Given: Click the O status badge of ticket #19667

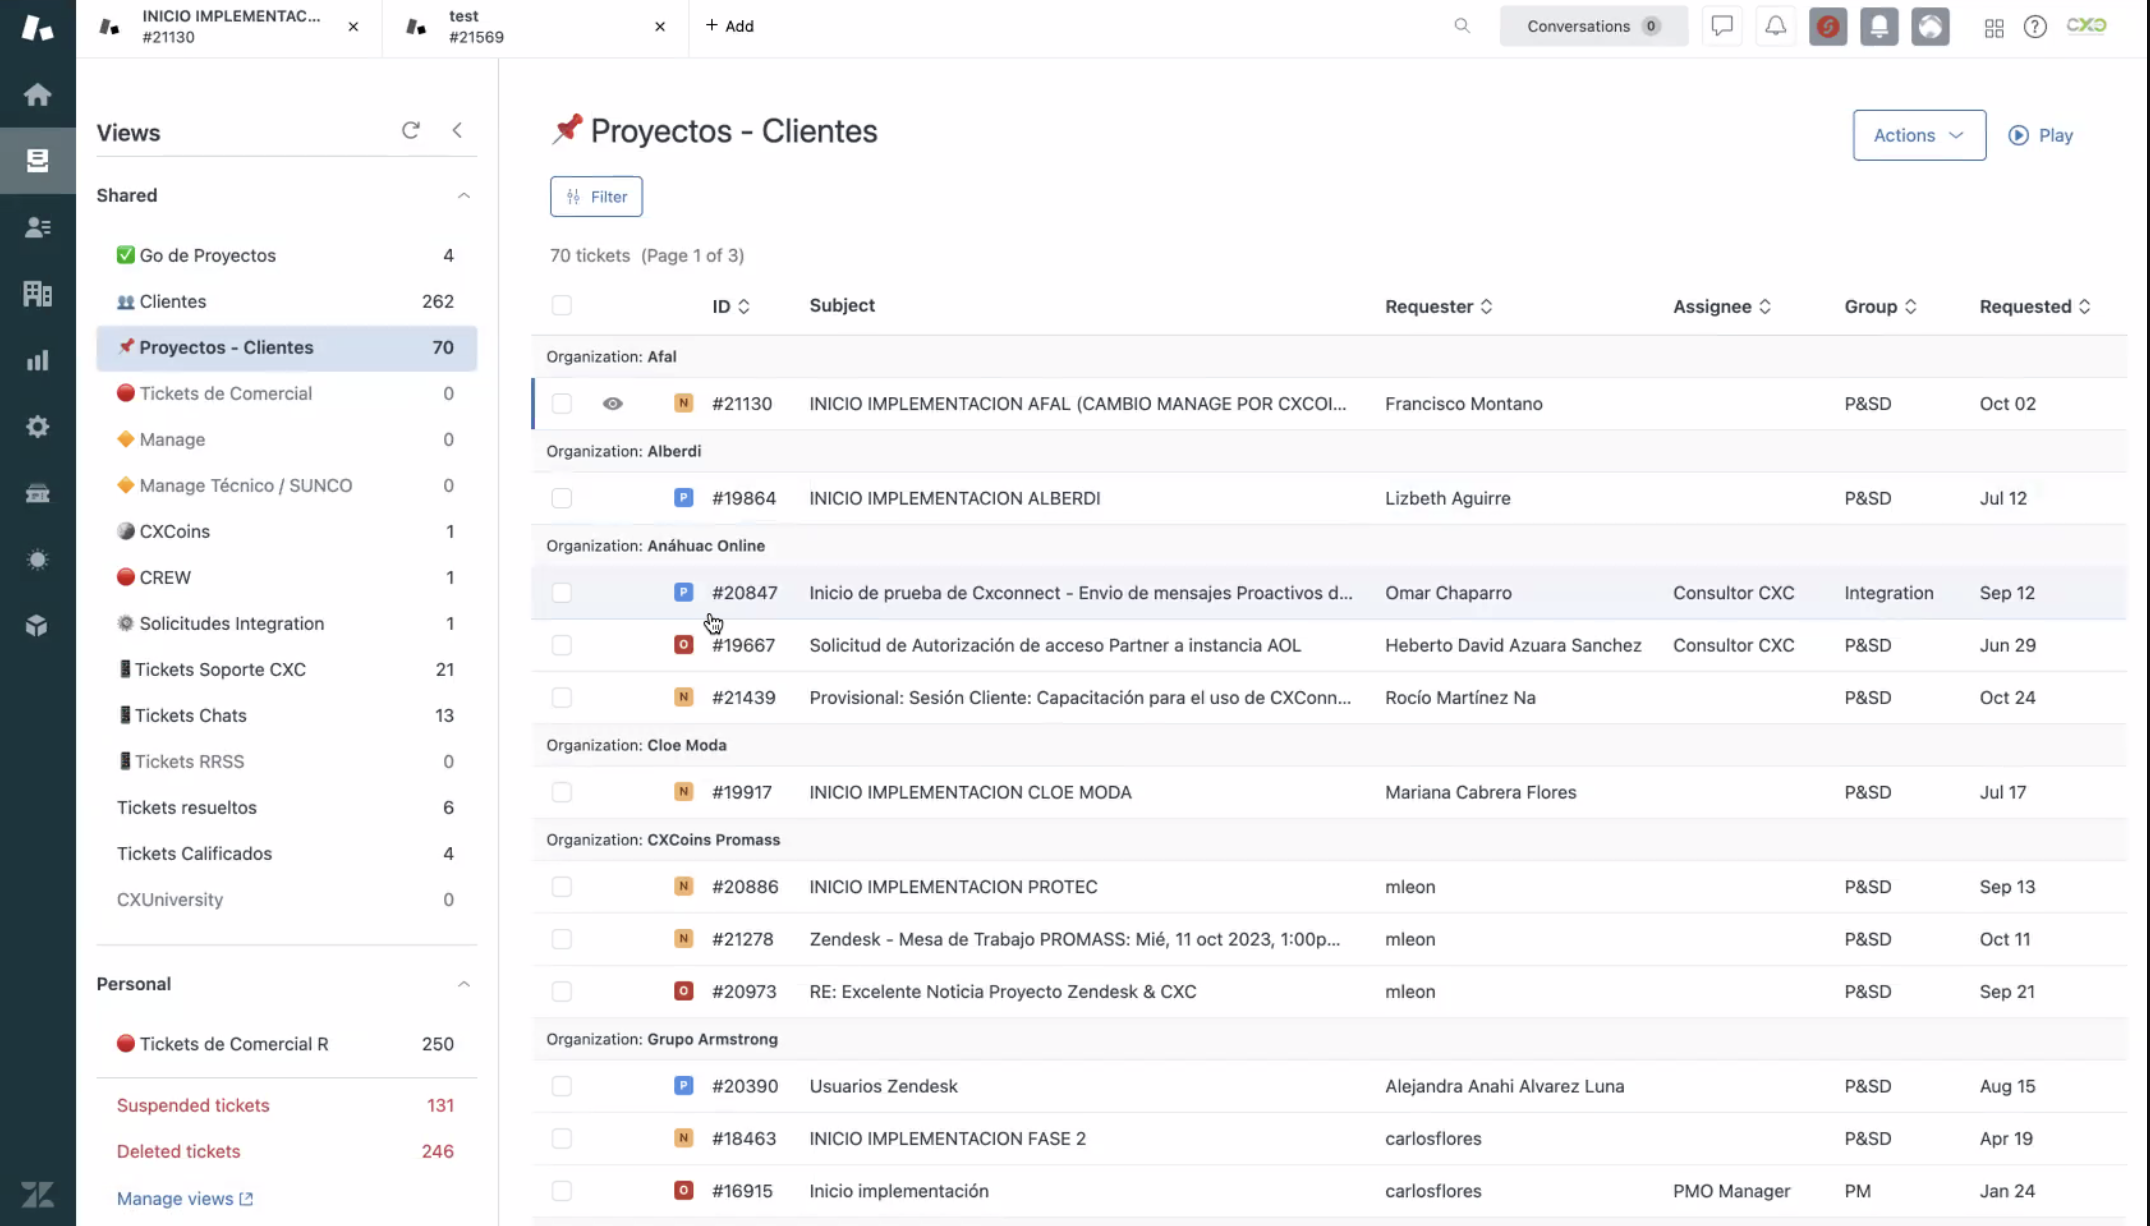Looking at the screenshot, I should (683, 645).
